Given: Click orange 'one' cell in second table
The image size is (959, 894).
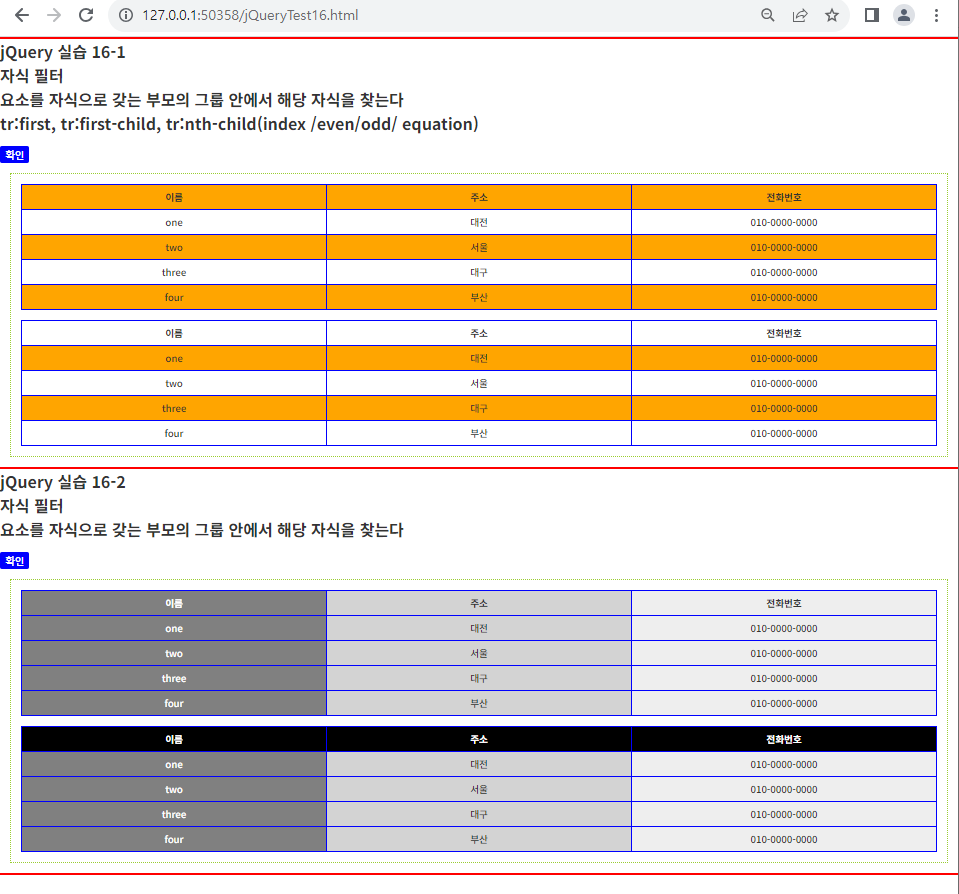Looking at the screenshot, I should (174, 358).
